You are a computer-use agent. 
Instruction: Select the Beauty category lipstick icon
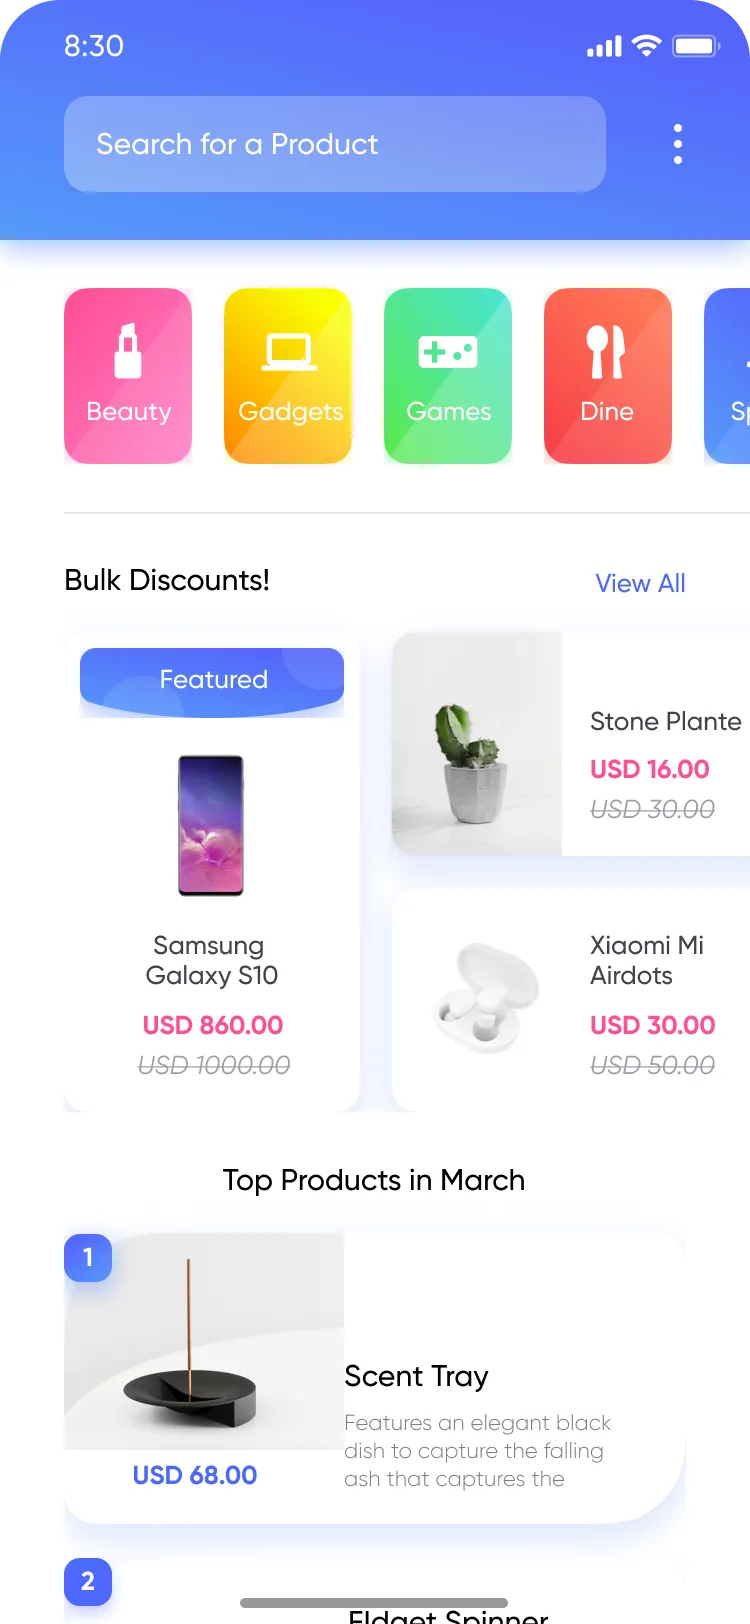128,351
